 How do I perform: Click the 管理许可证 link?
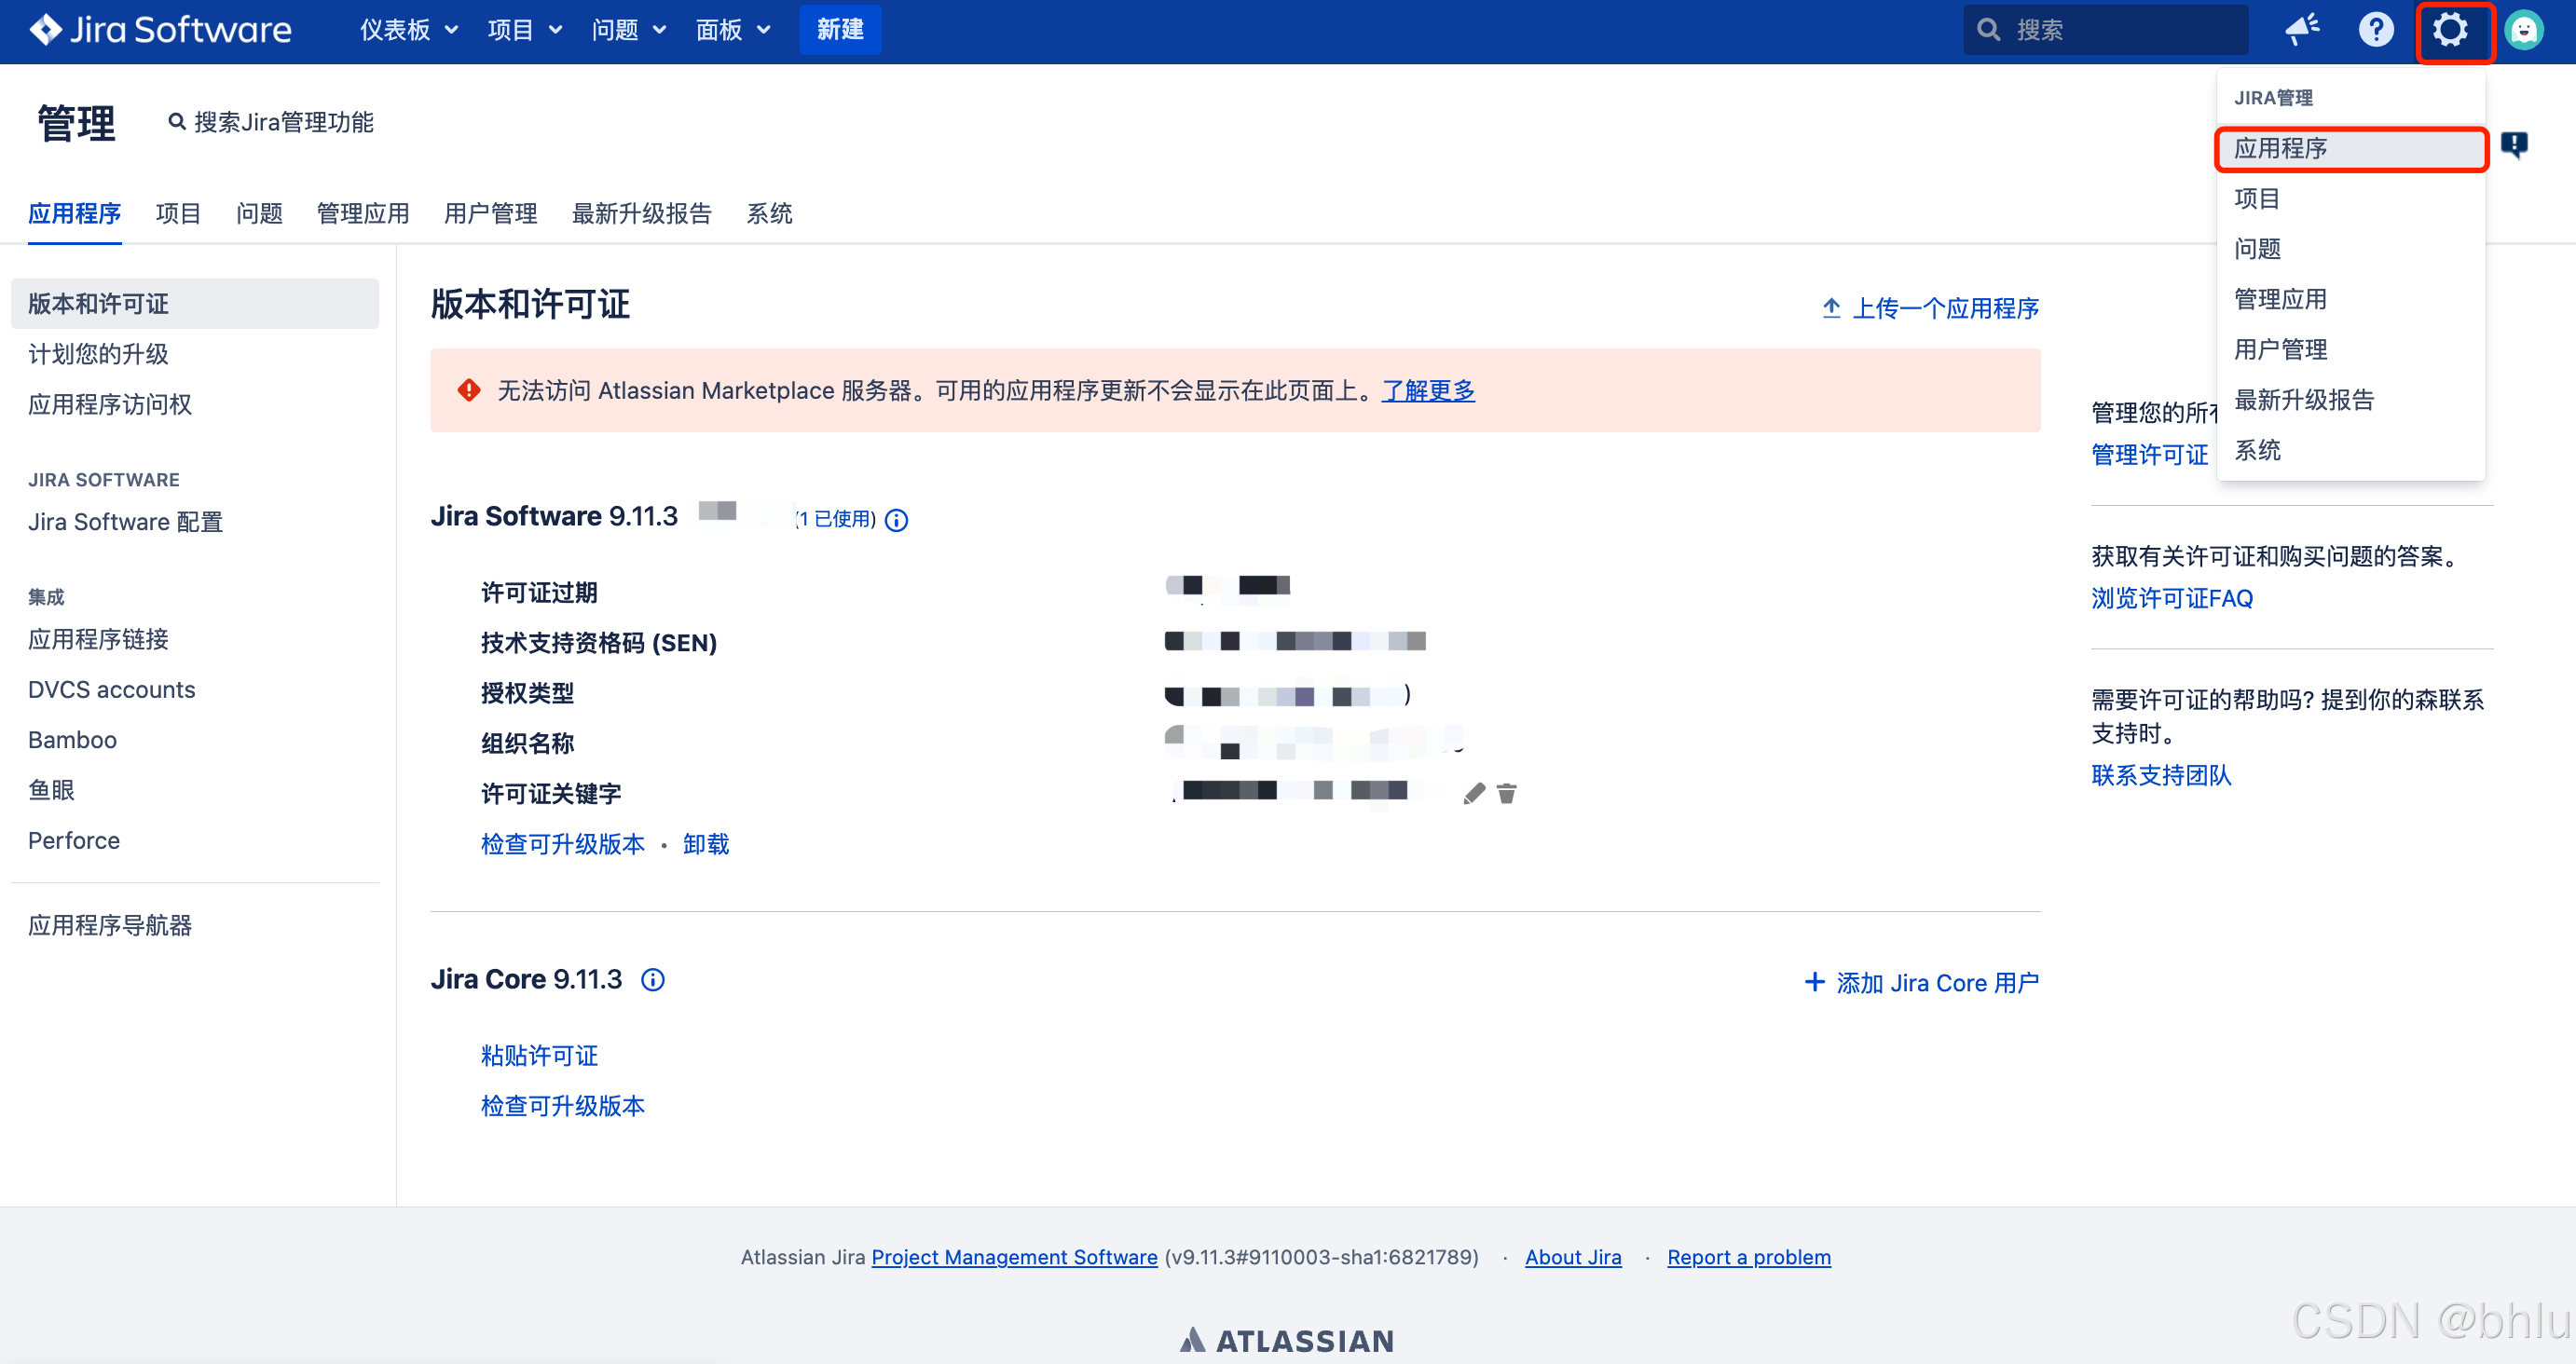(2150, 455)
